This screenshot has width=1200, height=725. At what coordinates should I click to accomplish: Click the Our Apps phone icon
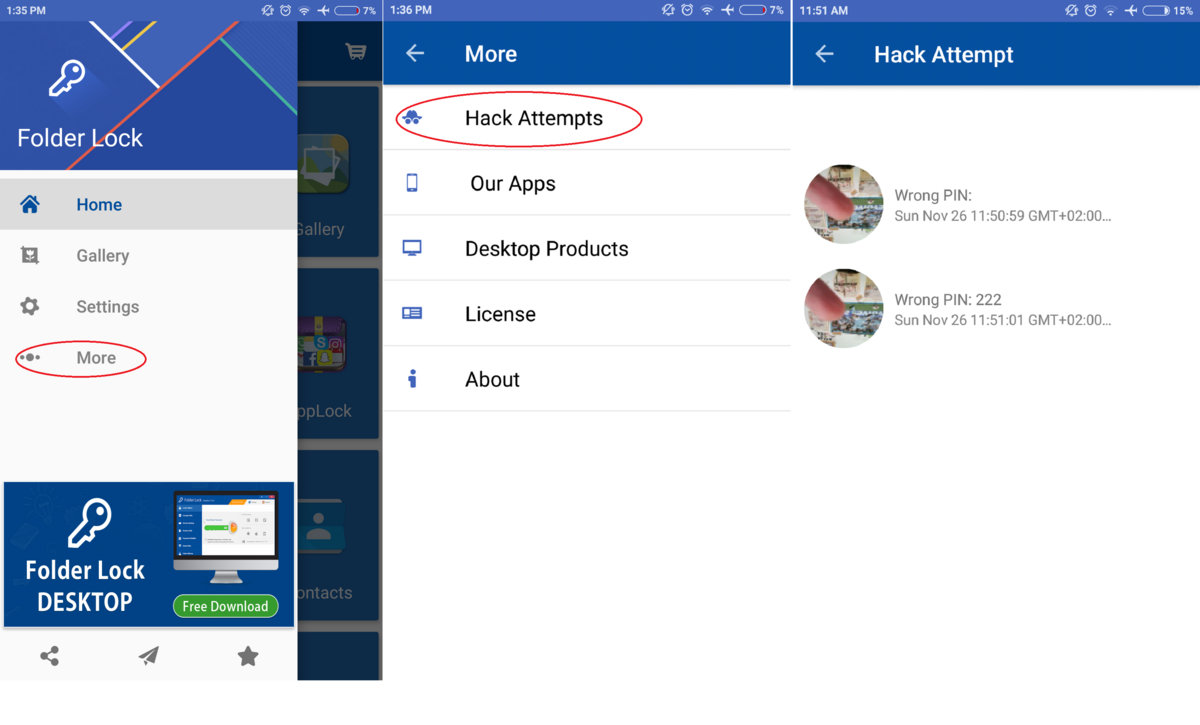click(x=412, y=183)
